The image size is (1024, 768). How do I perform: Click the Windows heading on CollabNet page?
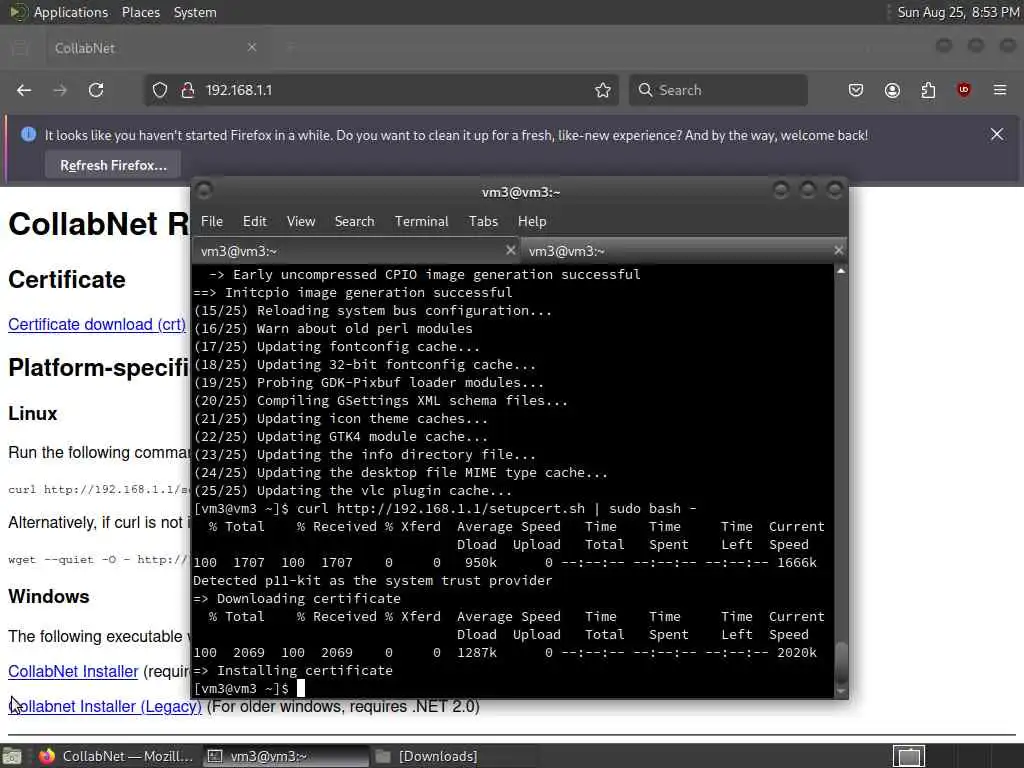tap(49, 596)
